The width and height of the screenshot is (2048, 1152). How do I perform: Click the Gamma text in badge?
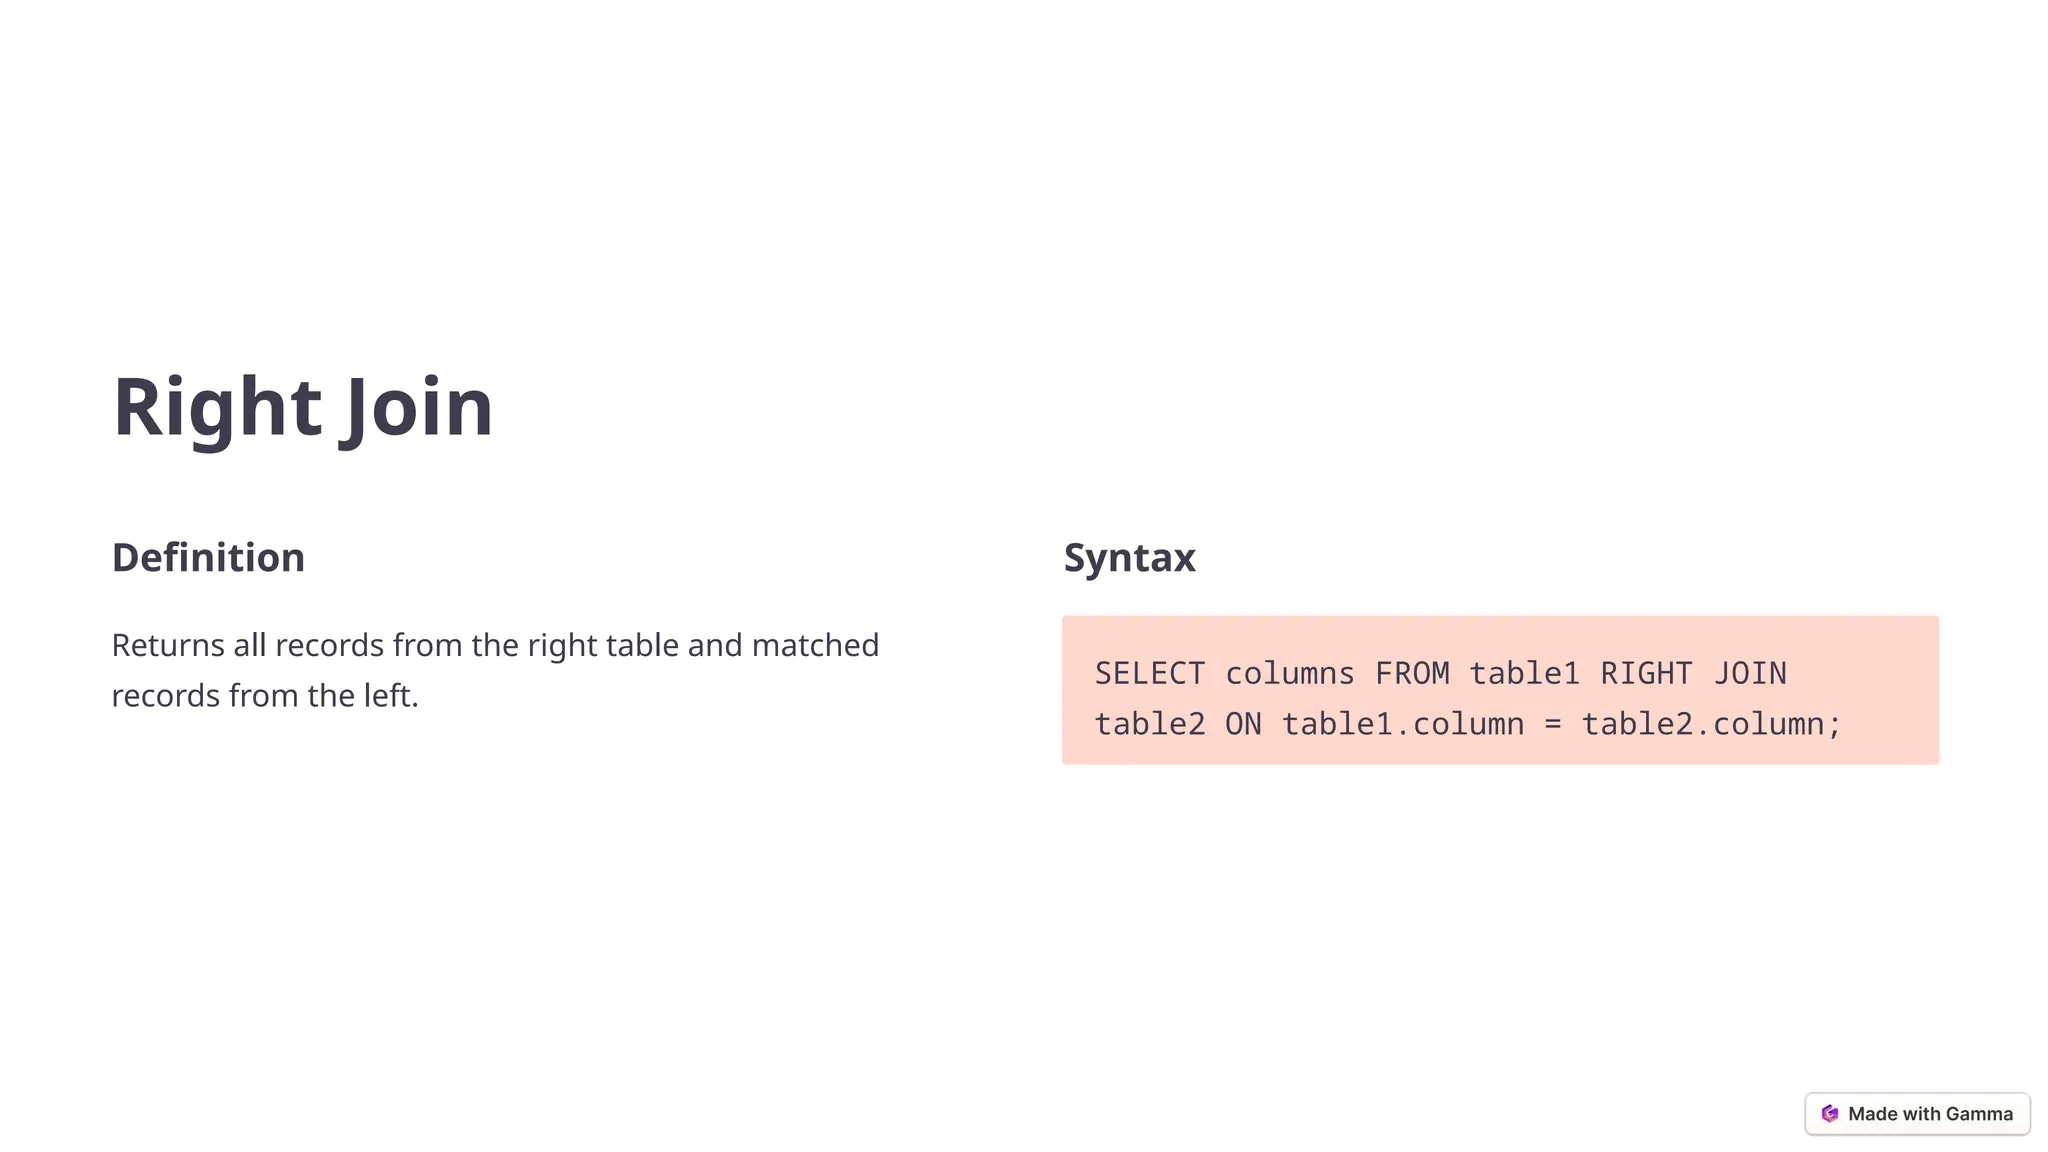click(x=1979, y=1113)
